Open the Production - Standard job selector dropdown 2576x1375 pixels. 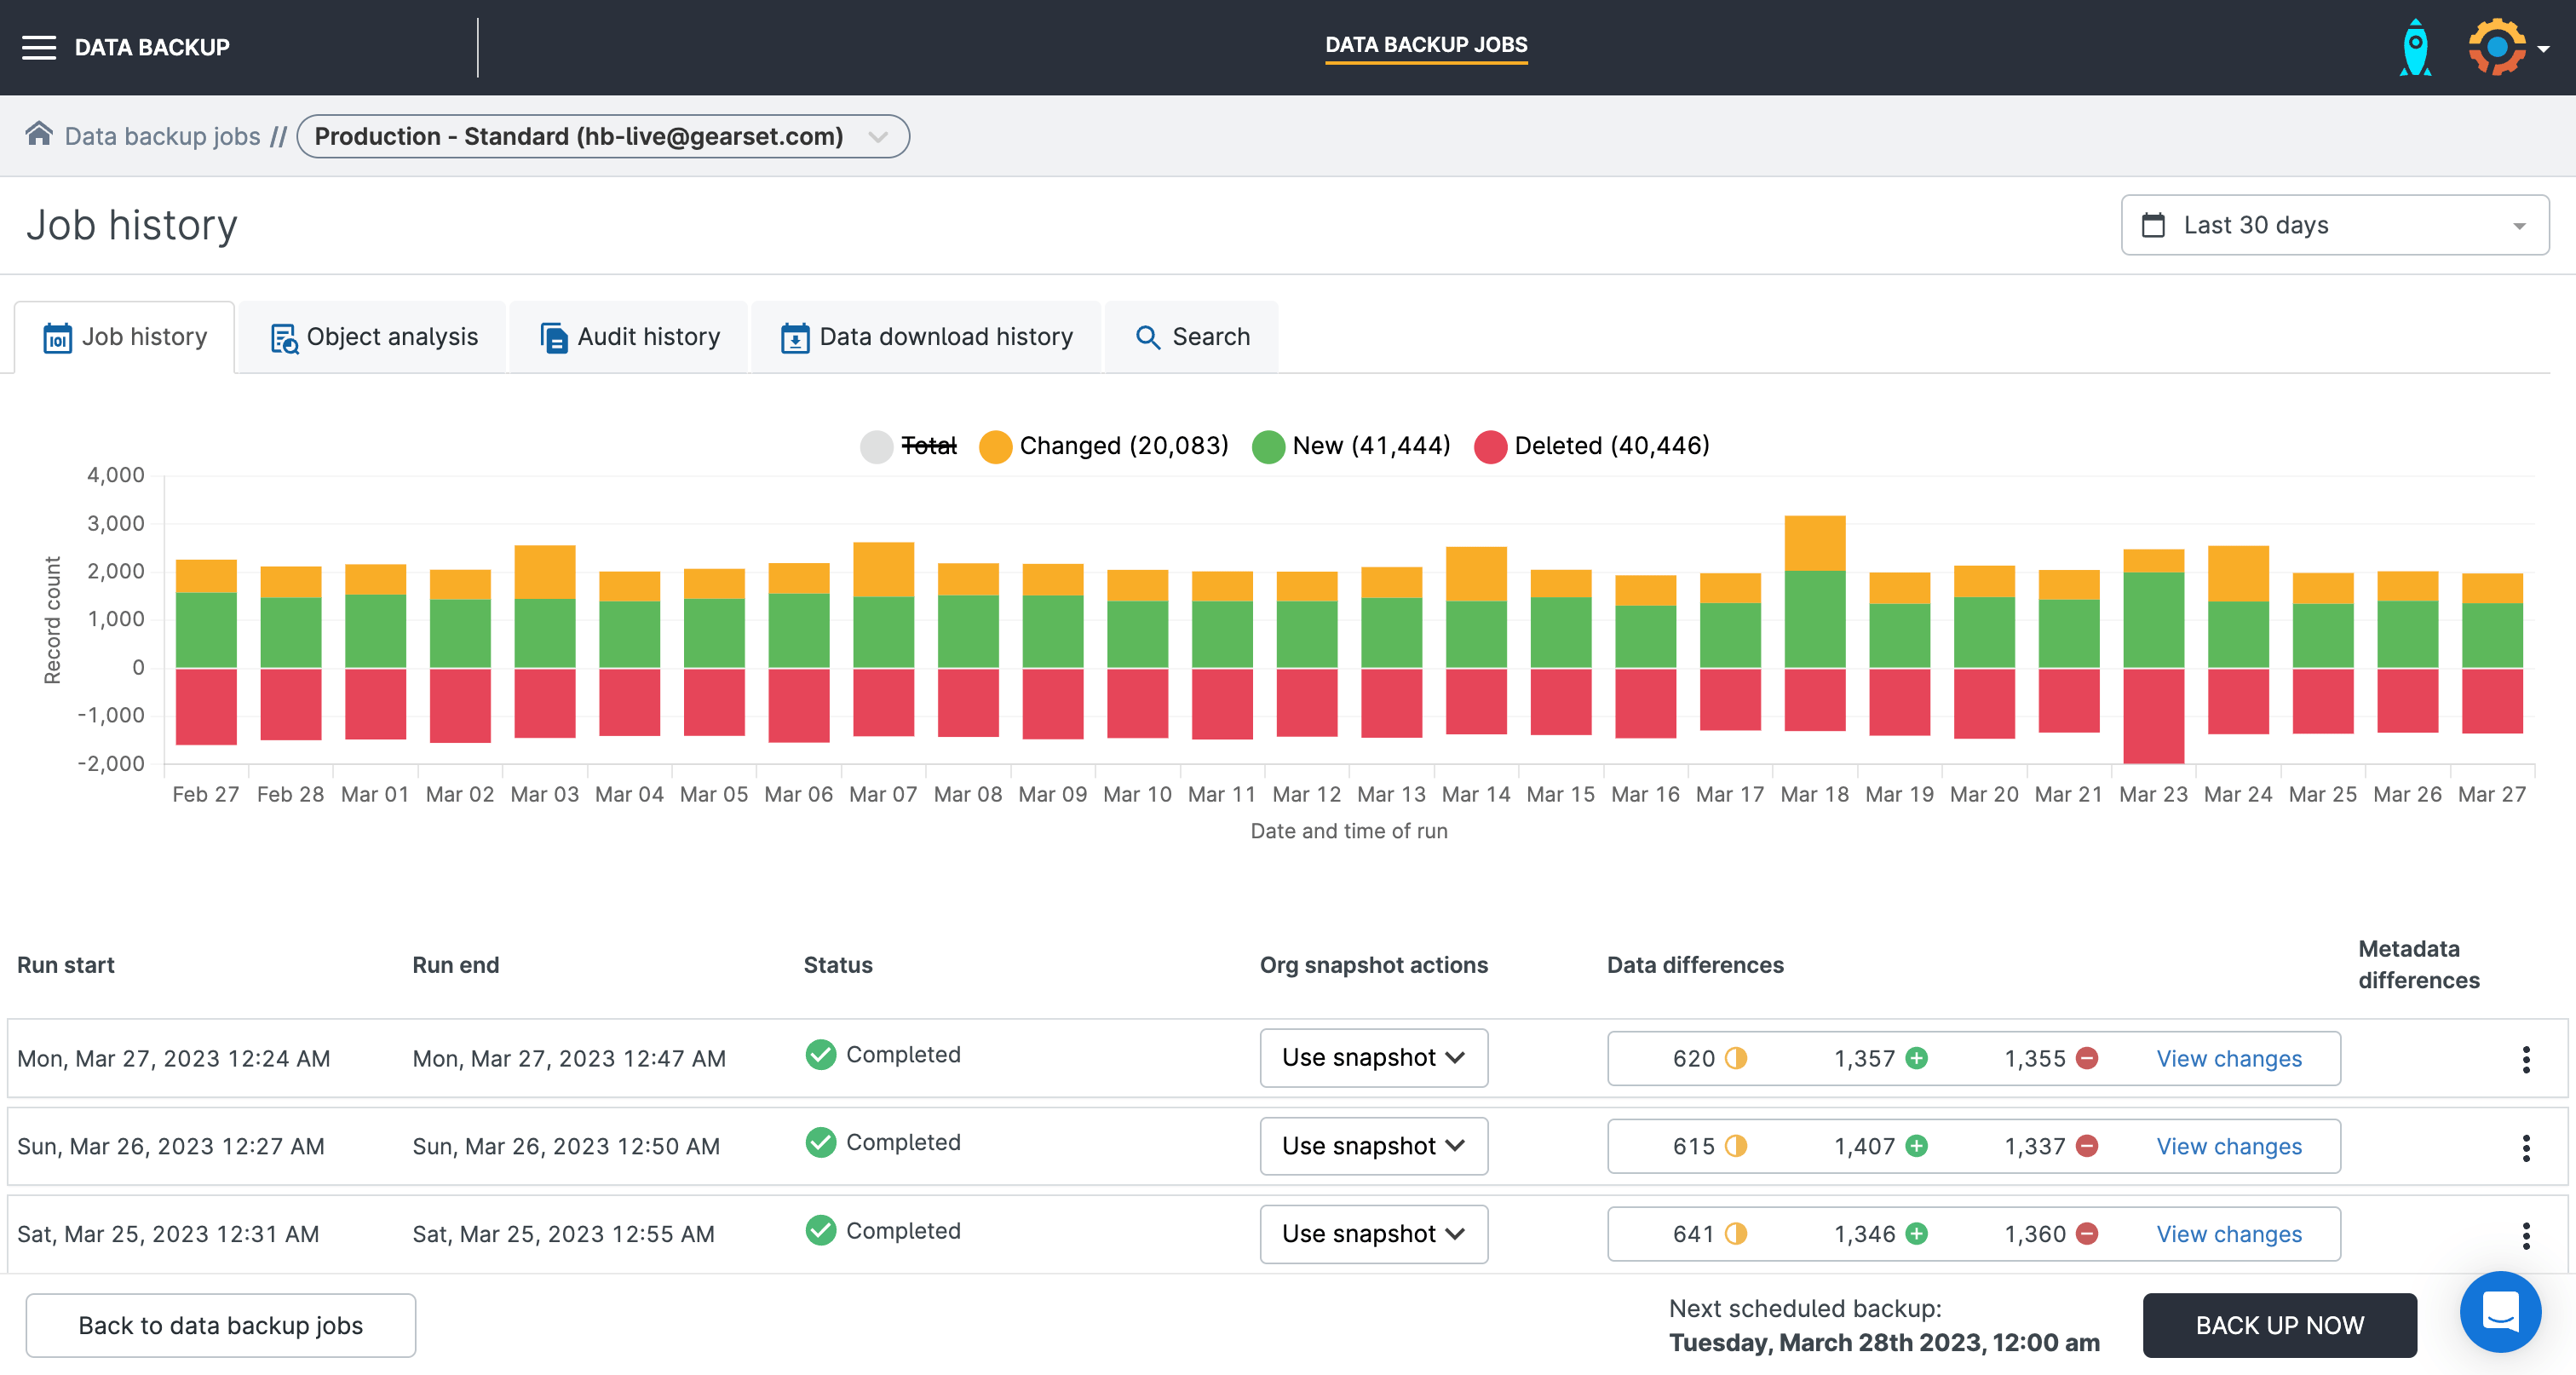coord(603,136)
